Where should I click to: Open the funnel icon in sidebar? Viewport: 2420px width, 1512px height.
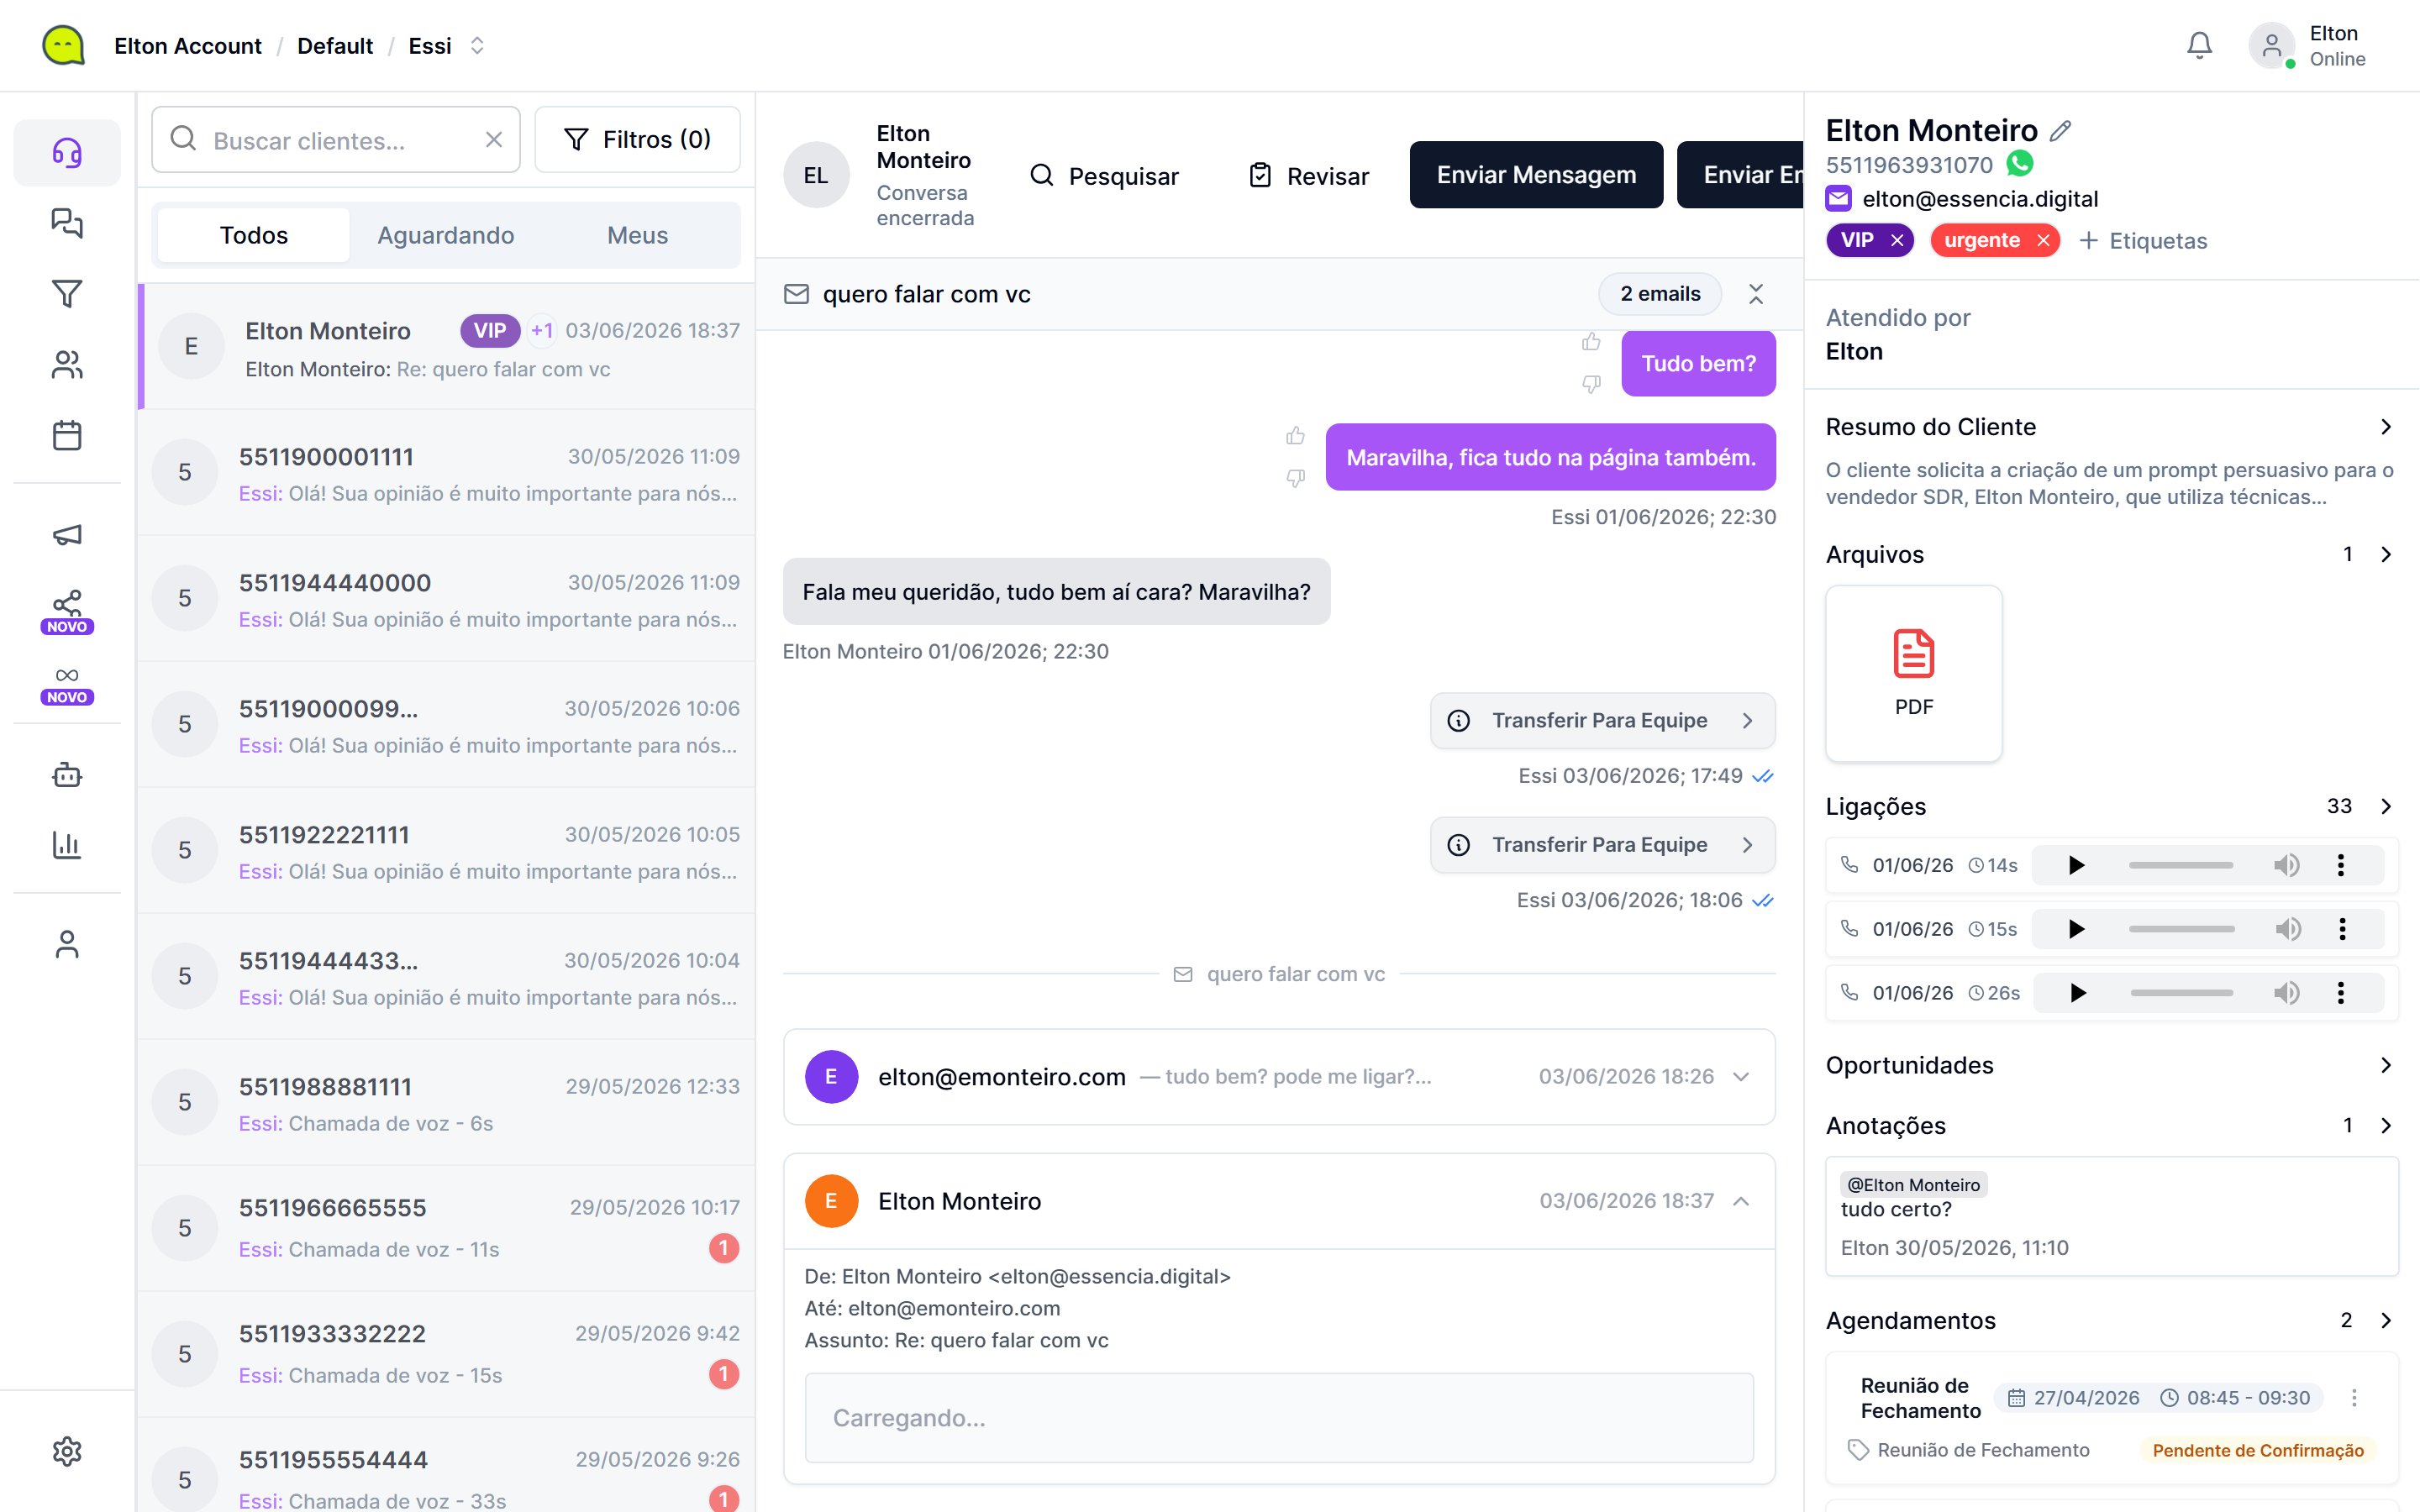(67, 294)
